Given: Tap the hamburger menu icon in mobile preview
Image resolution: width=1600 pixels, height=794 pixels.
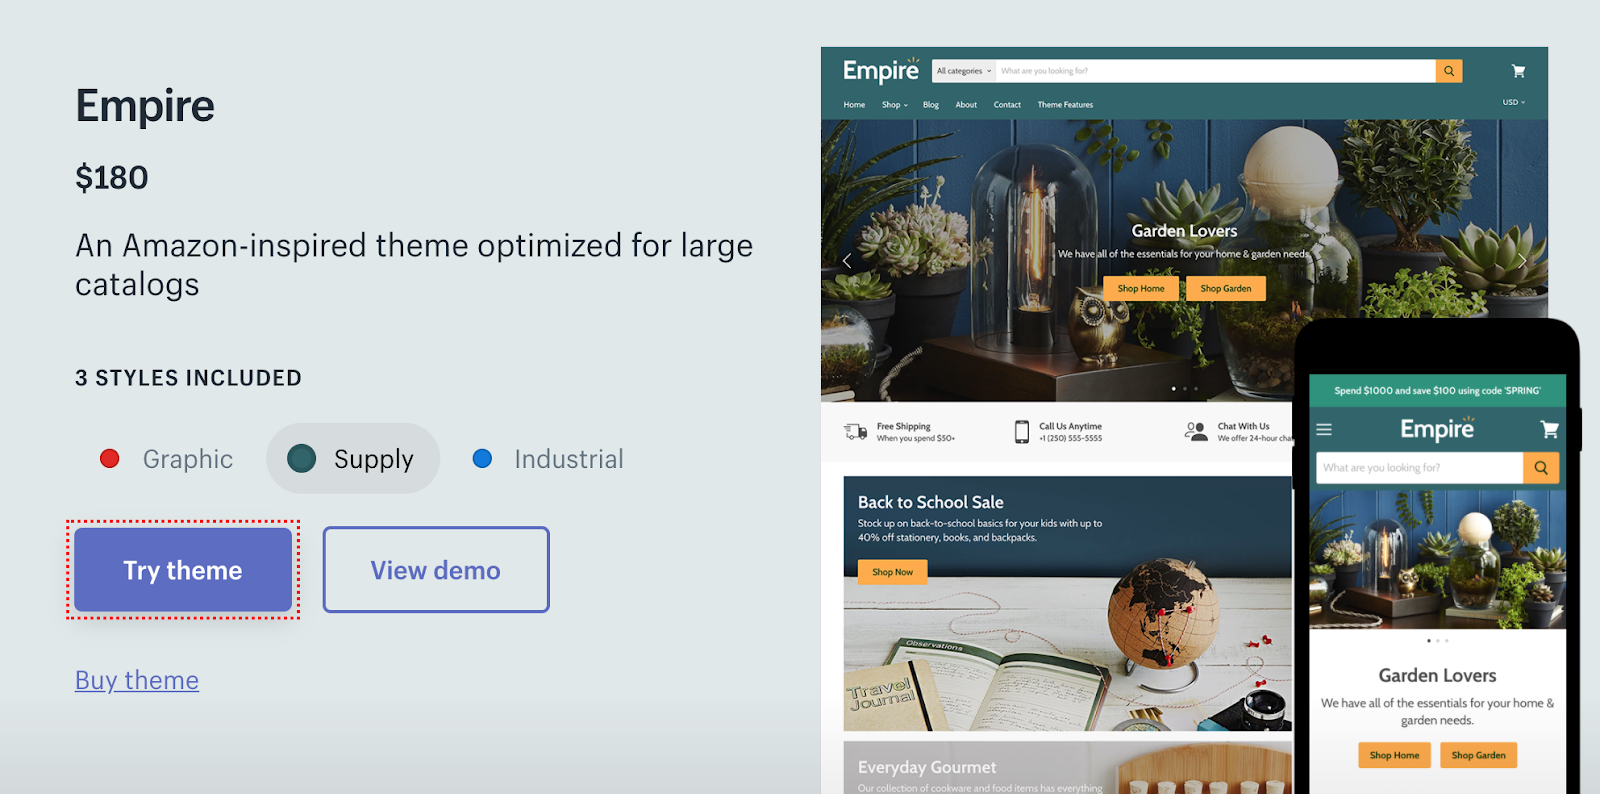Looking at the screenshot, I should (x=1324, y=430).
